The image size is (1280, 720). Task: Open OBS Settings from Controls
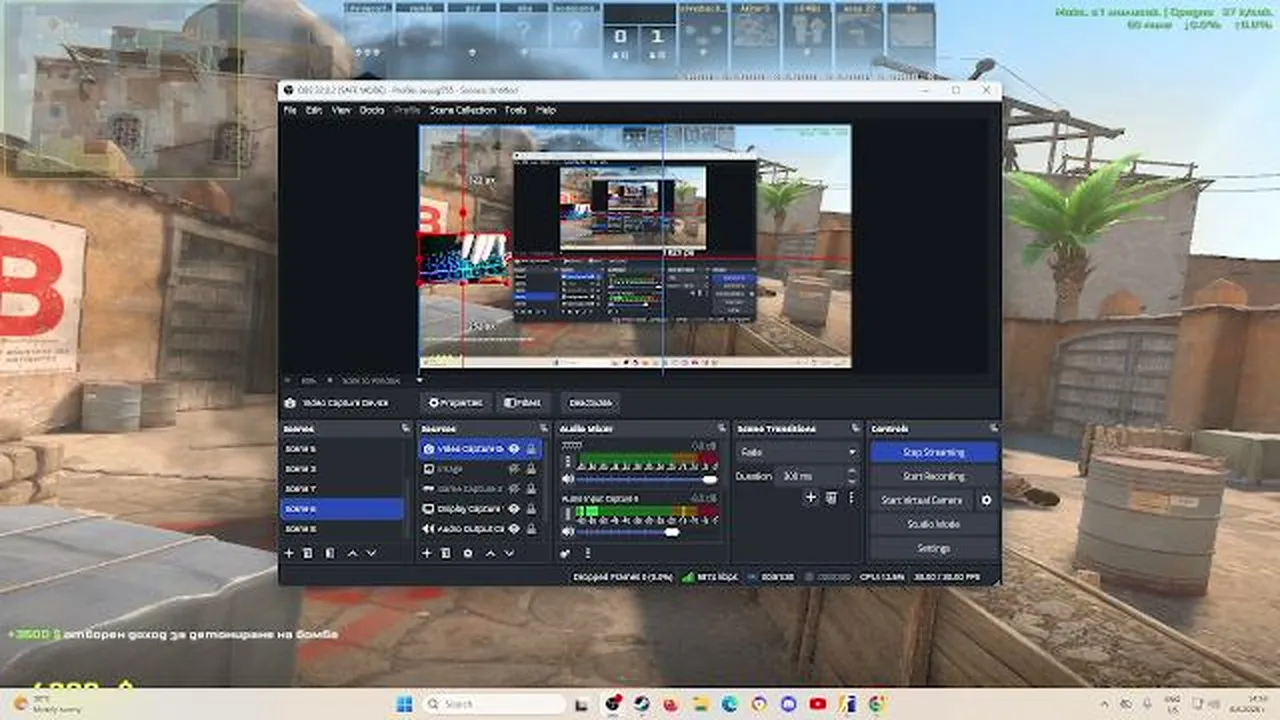(x=934, y=548)
